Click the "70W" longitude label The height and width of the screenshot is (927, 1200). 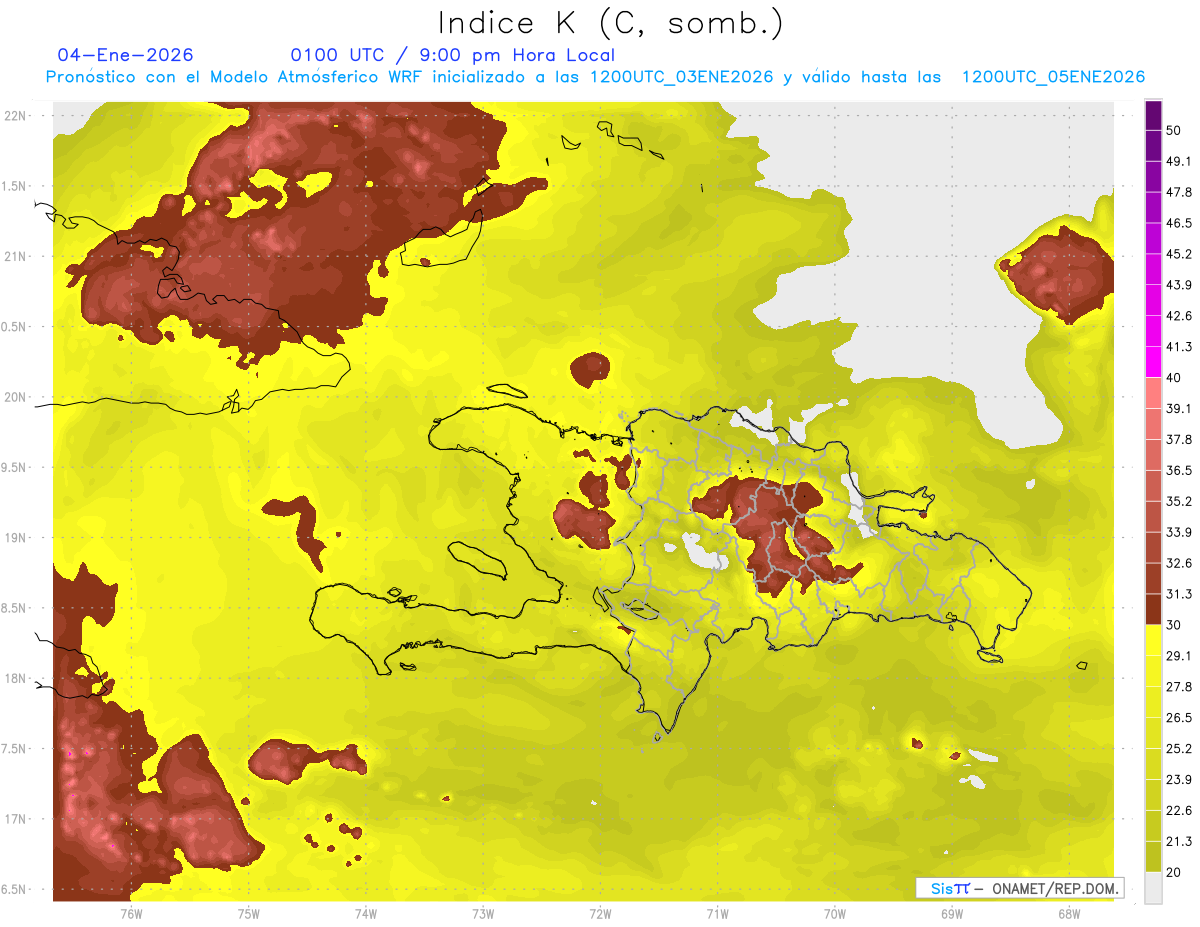coord(834,914)
